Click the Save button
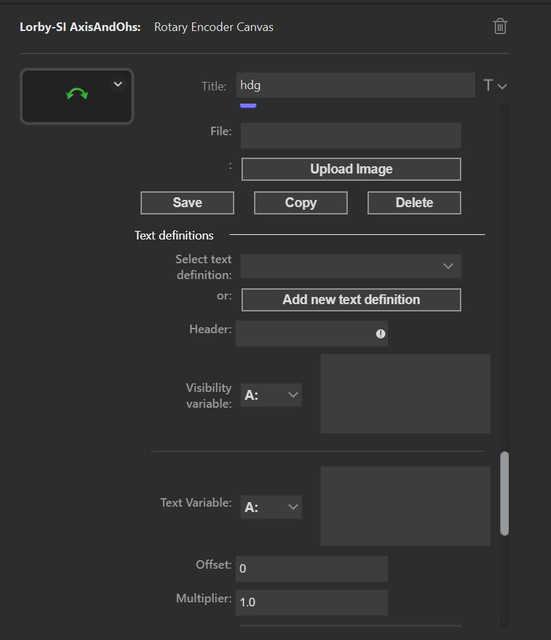This screenshot has width=551, height=640. 187,202
